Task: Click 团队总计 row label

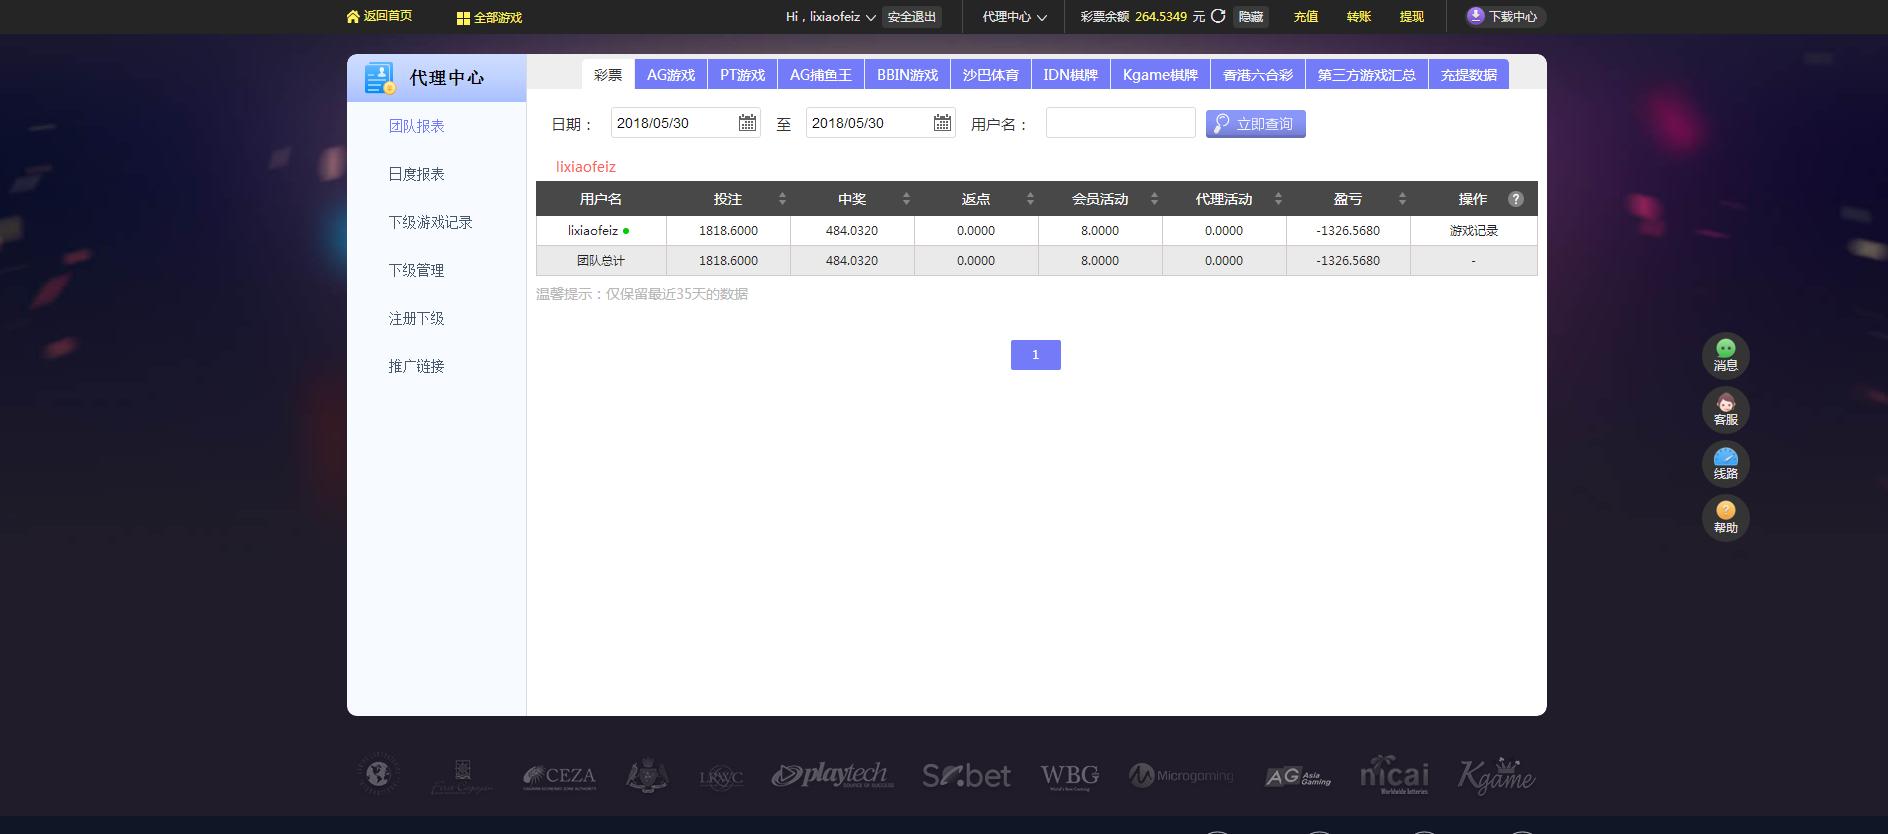Action: coord(601,261)
